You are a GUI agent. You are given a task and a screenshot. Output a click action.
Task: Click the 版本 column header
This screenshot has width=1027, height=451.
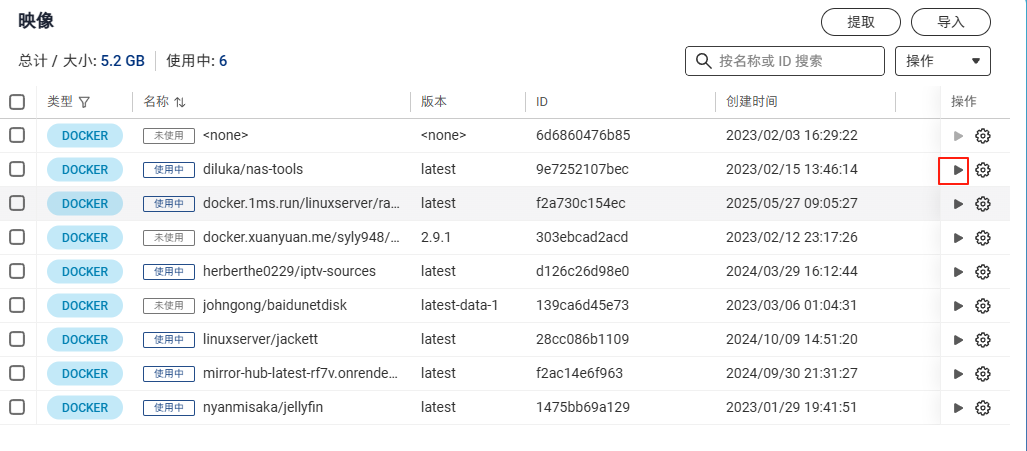434,102
